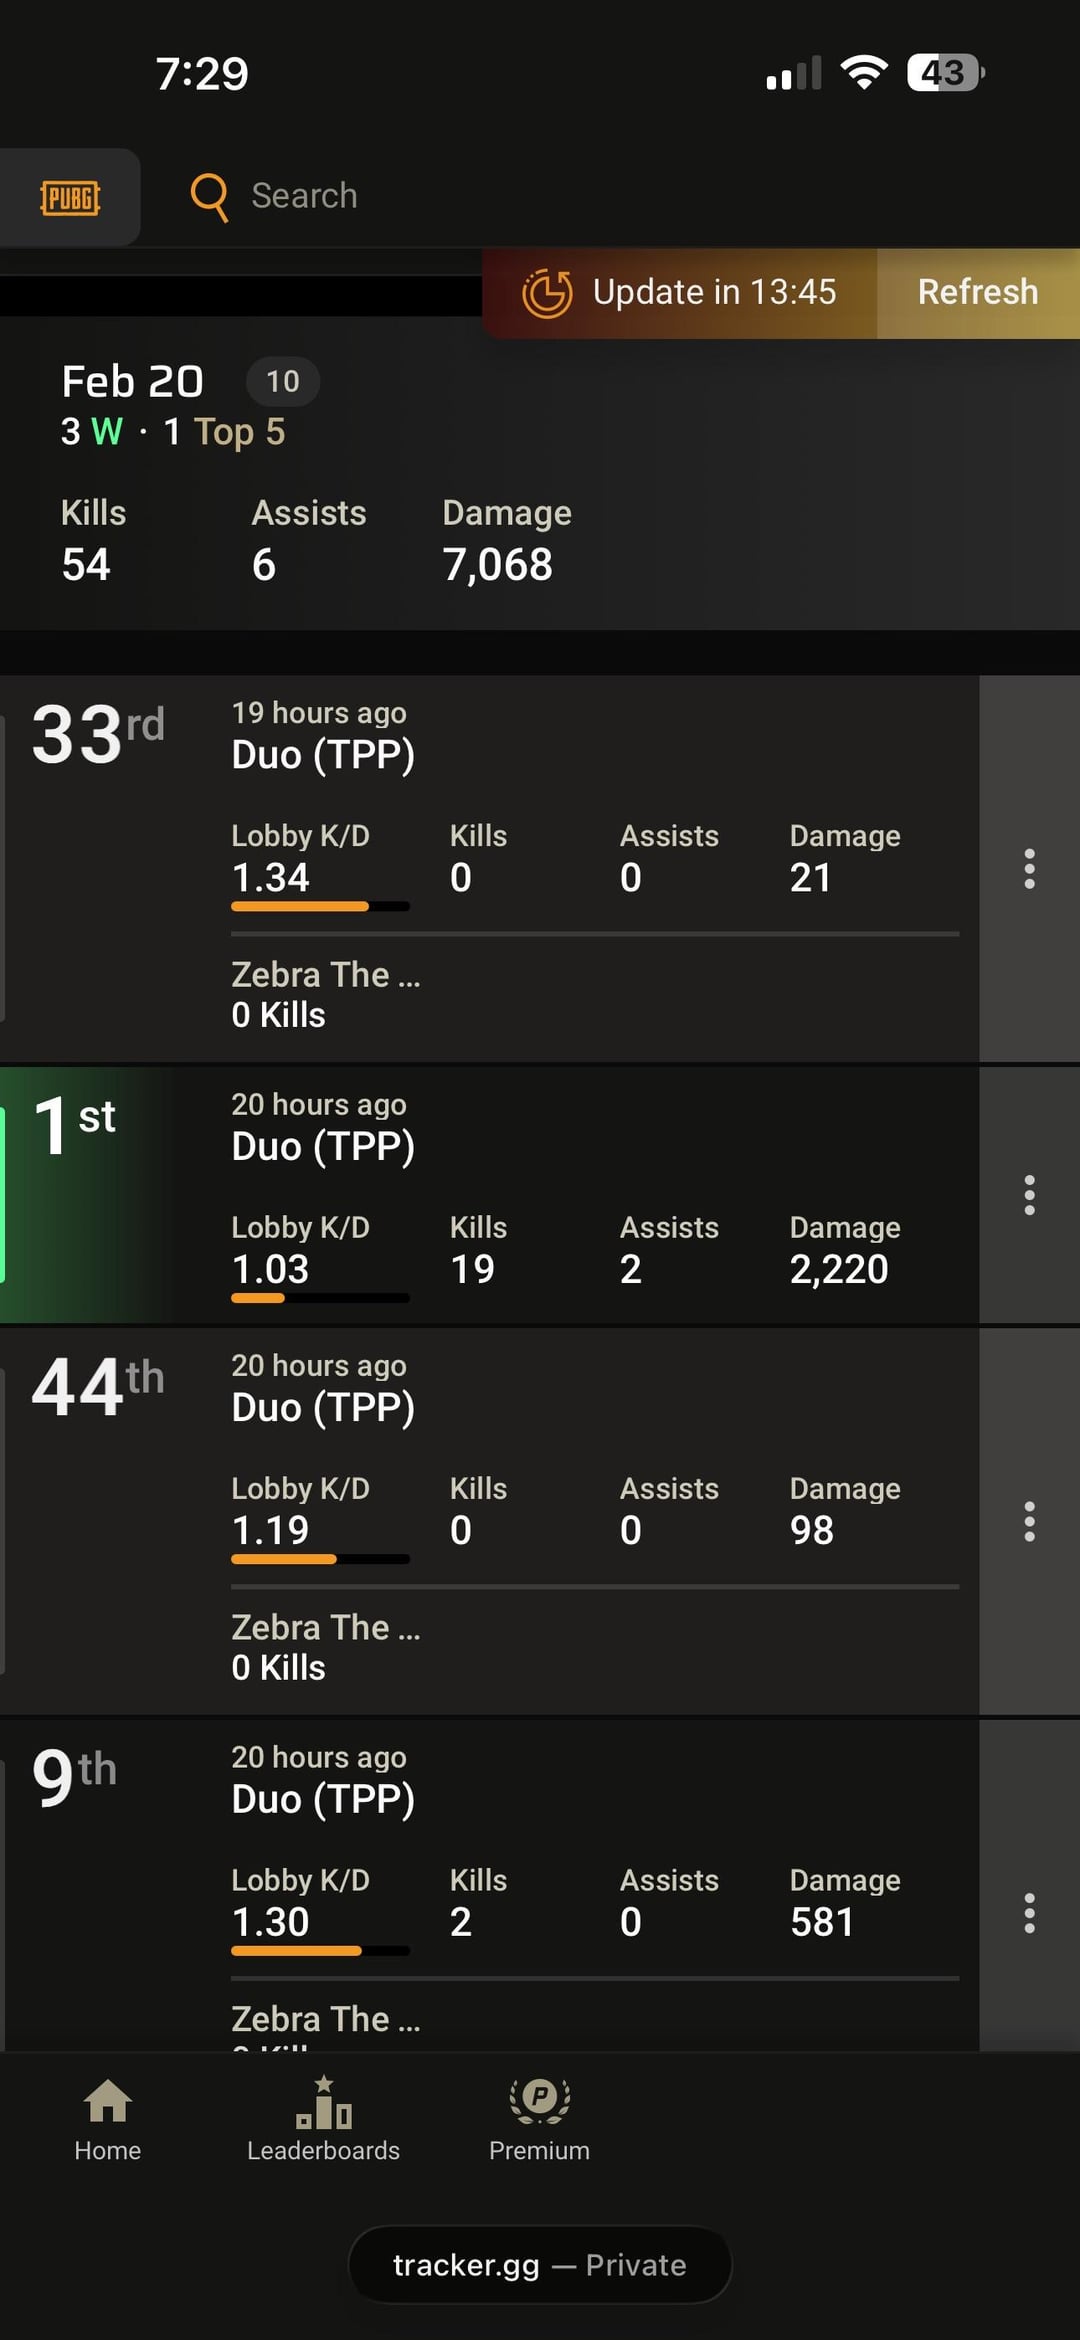The image size is (1080, 2340).
Task: Tap the battery indicator icon
Action: click(945, 72)
